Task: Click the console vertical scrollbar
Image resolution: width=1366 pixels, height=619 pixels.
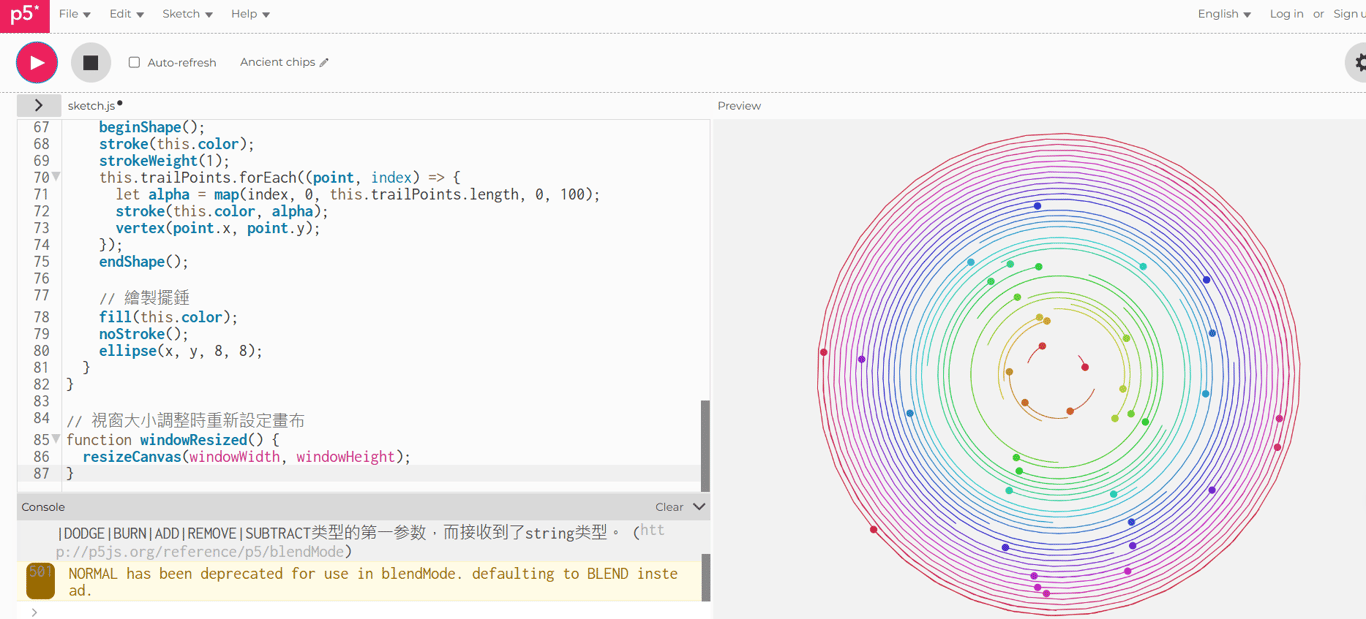Action: pyautogui.click(x=705, y=577)
